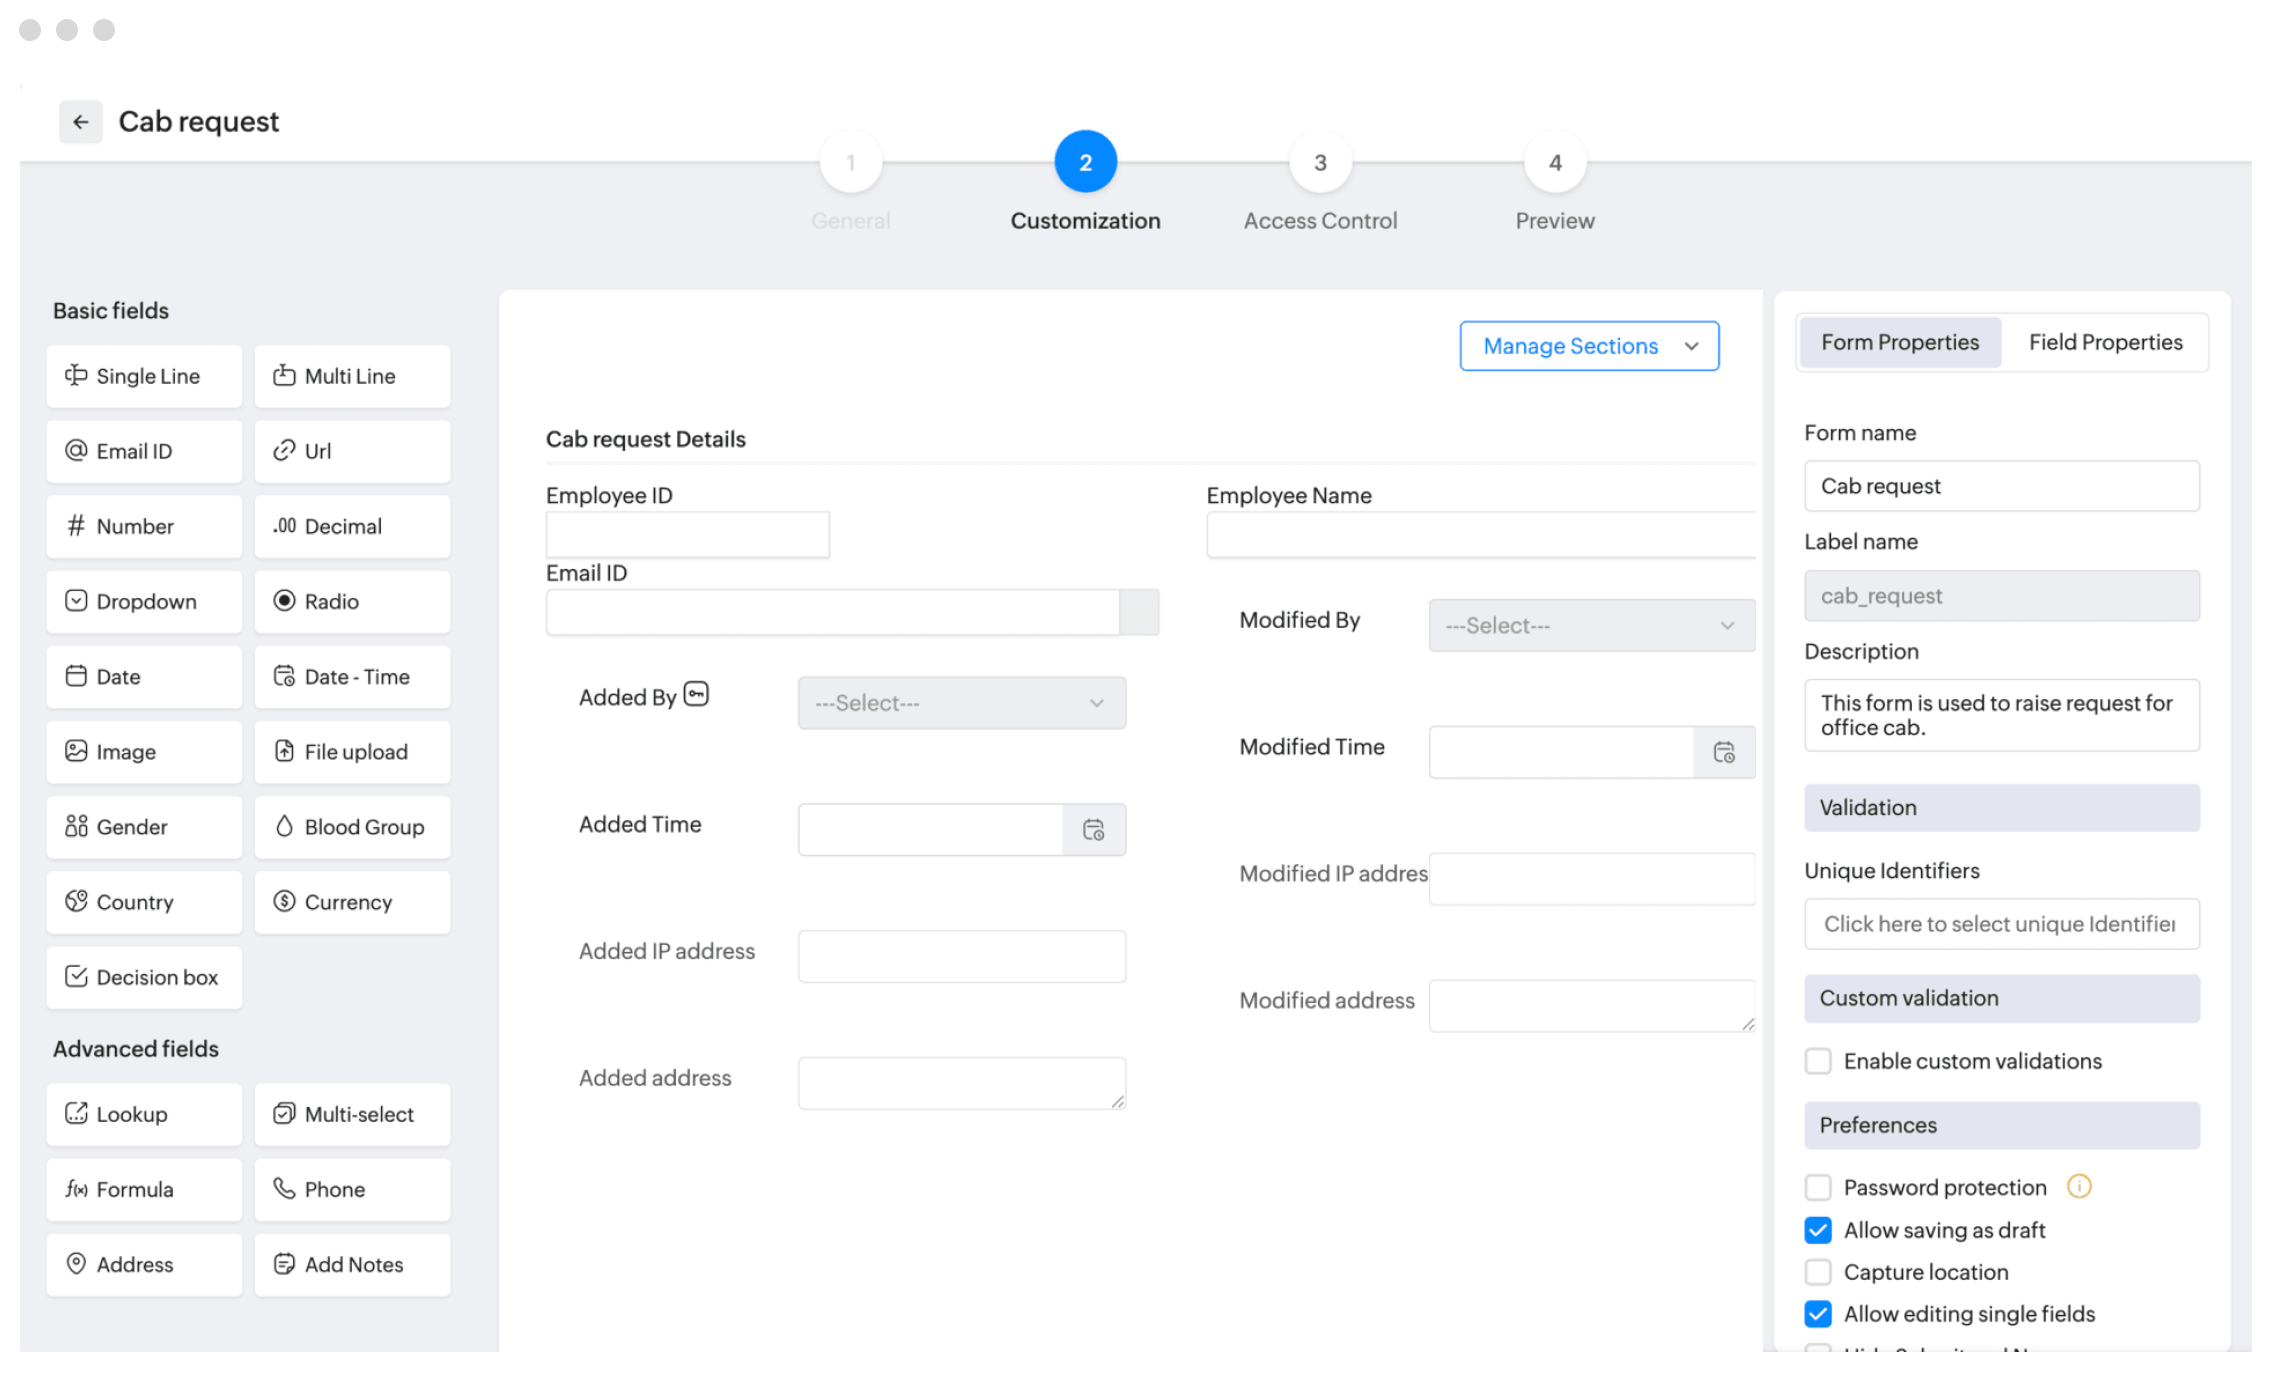Click the Lookup advanced field icon
This screenshot has height=1384, width=2272.
pos(76,1113)
